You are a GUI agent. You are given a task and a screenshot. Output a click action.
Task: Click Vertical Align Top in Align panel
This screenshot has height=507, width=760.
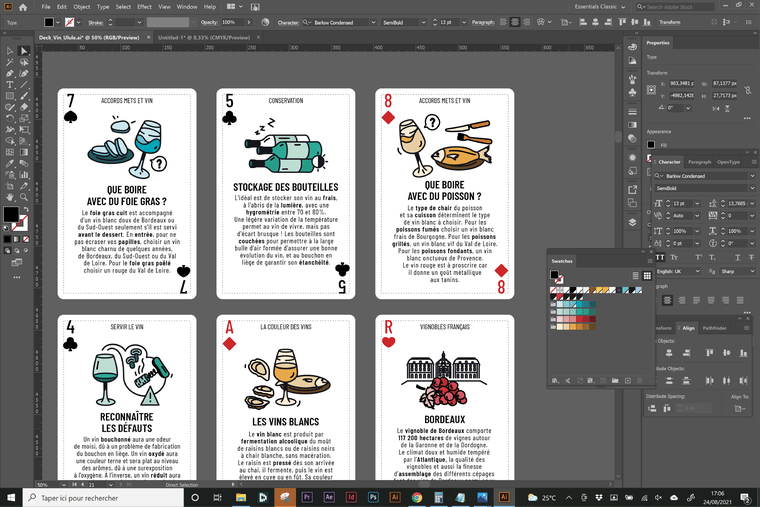pyautogui.click(x=710, y=353)
